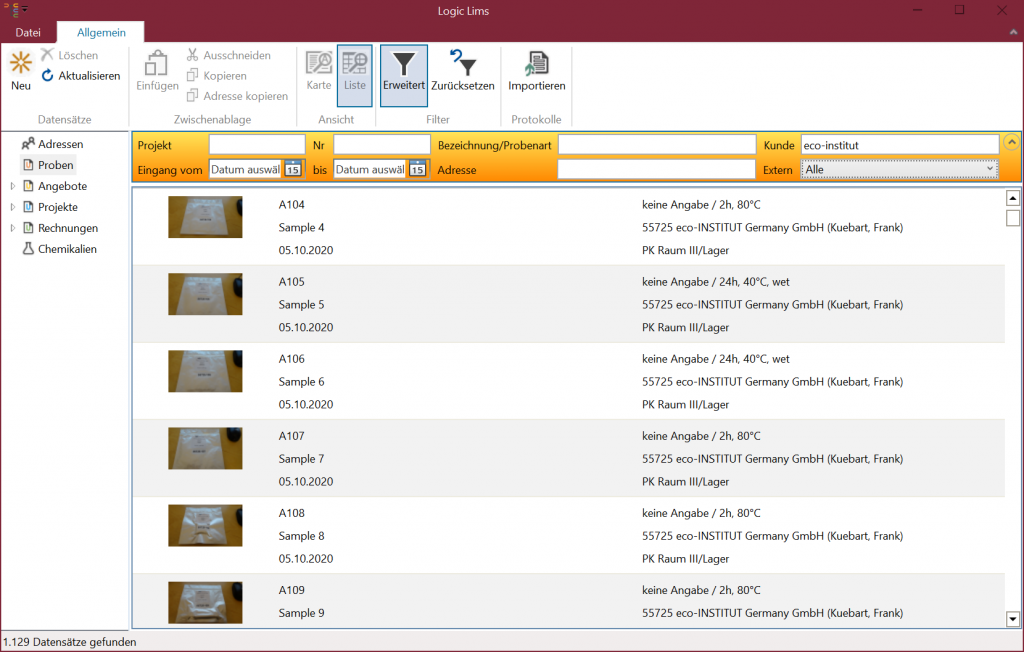The width and height of the screenshot is (1024, 652).
Task: Click the Importieren protocol icon
Action: pyautogui.click(x=537, y=65)
